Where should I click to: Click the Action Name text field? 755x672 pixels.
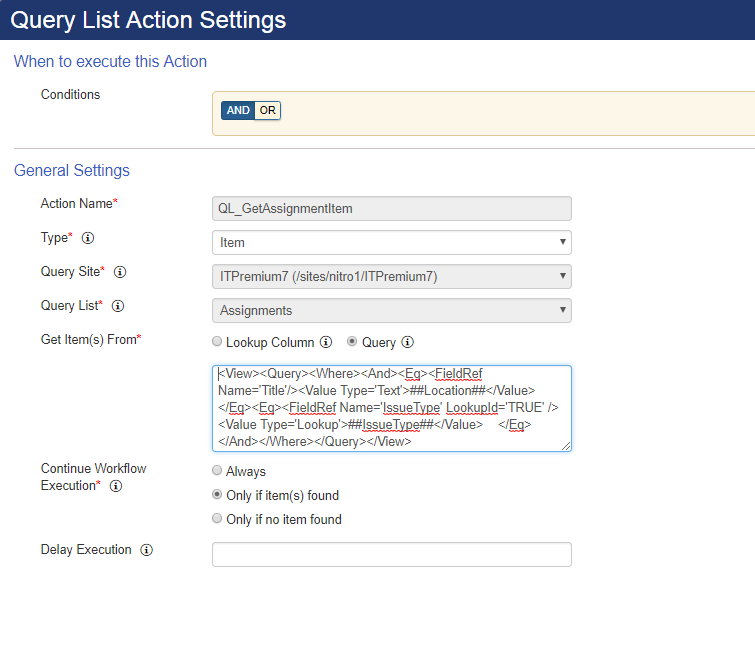pyautogui.click(x=391, y=208)
